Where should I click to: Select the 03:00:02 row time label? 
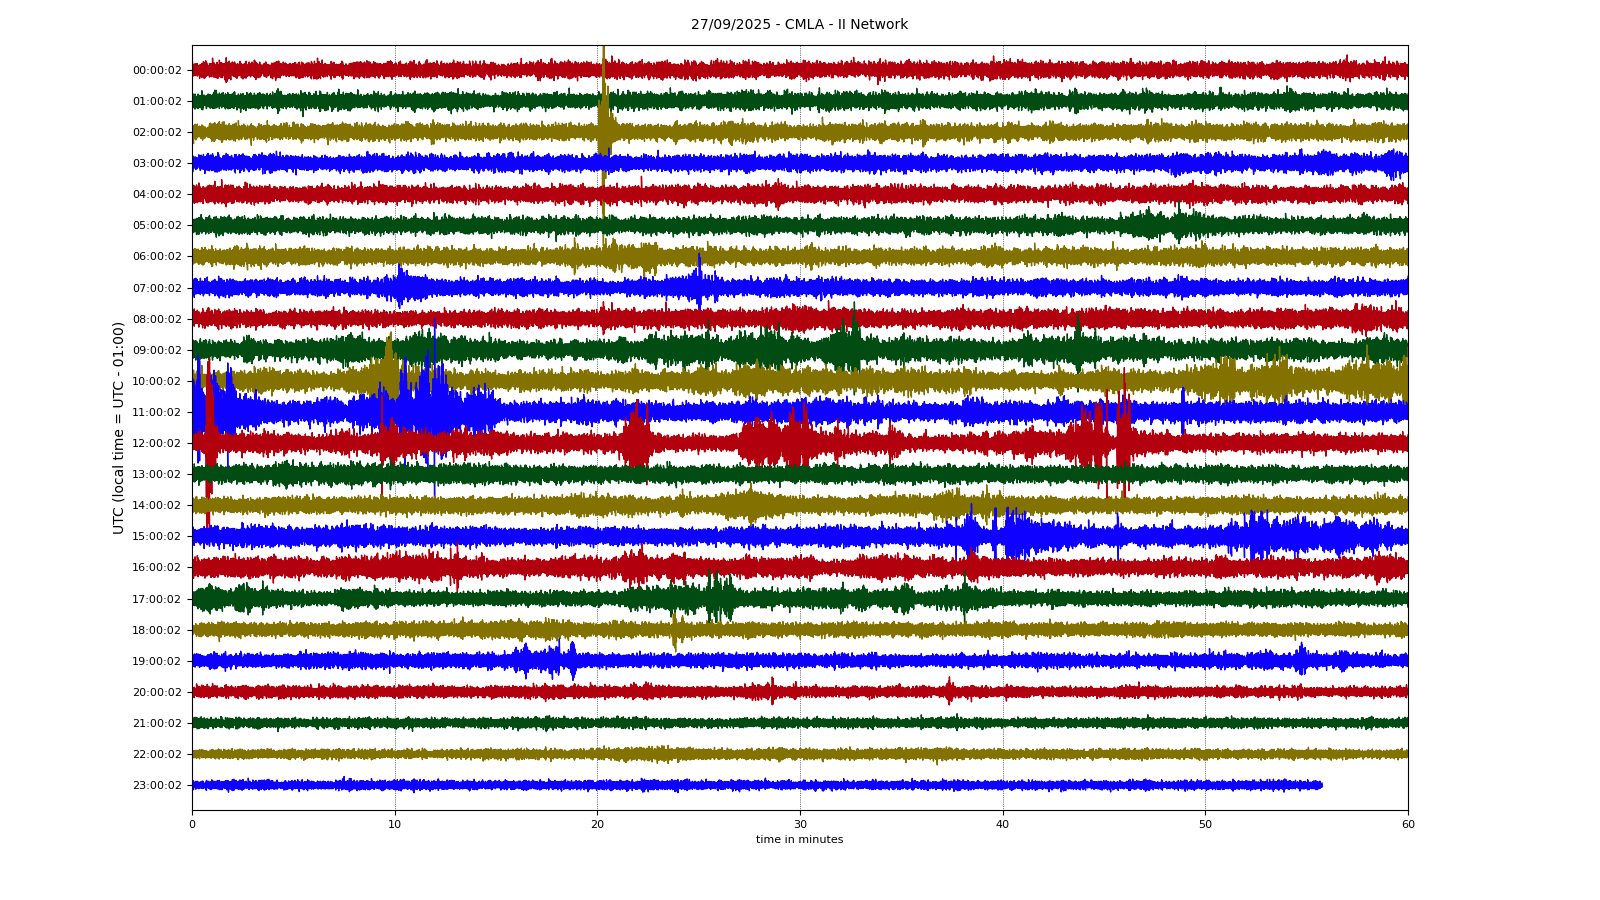pyautogui.click(x=157, y=164)
